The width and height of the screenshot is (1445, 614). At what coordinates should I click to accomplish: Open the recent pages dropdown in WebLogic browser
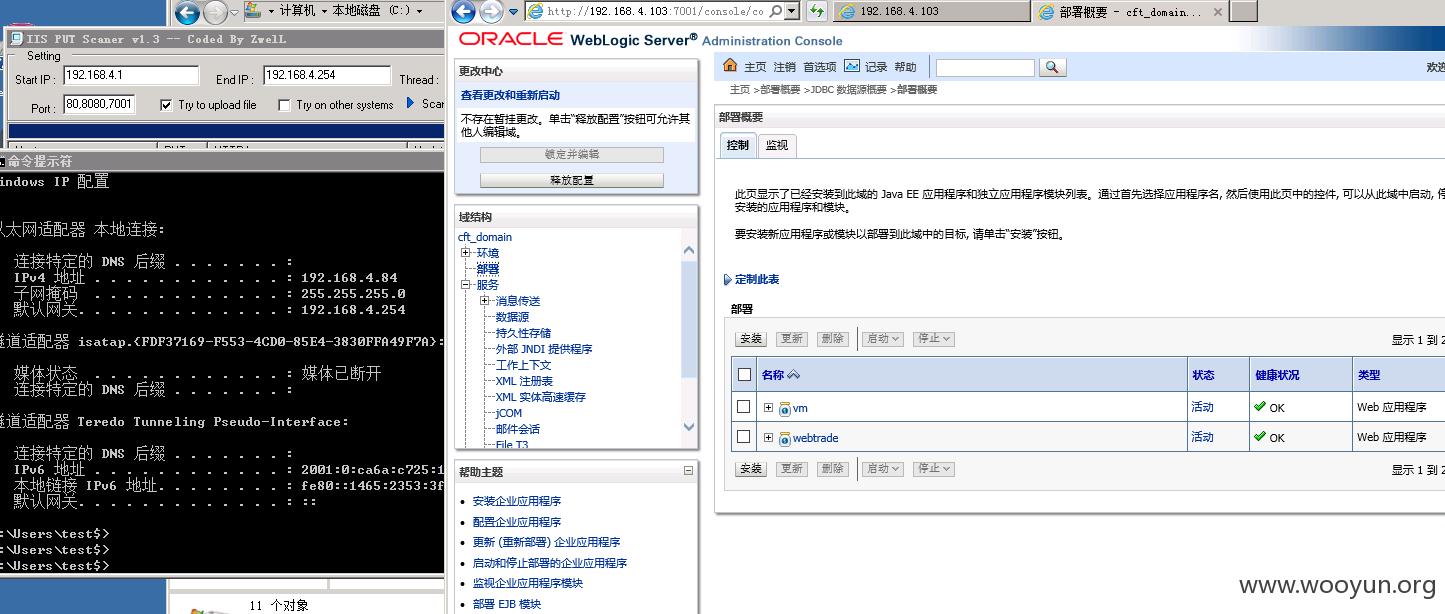tap(513, 13)
